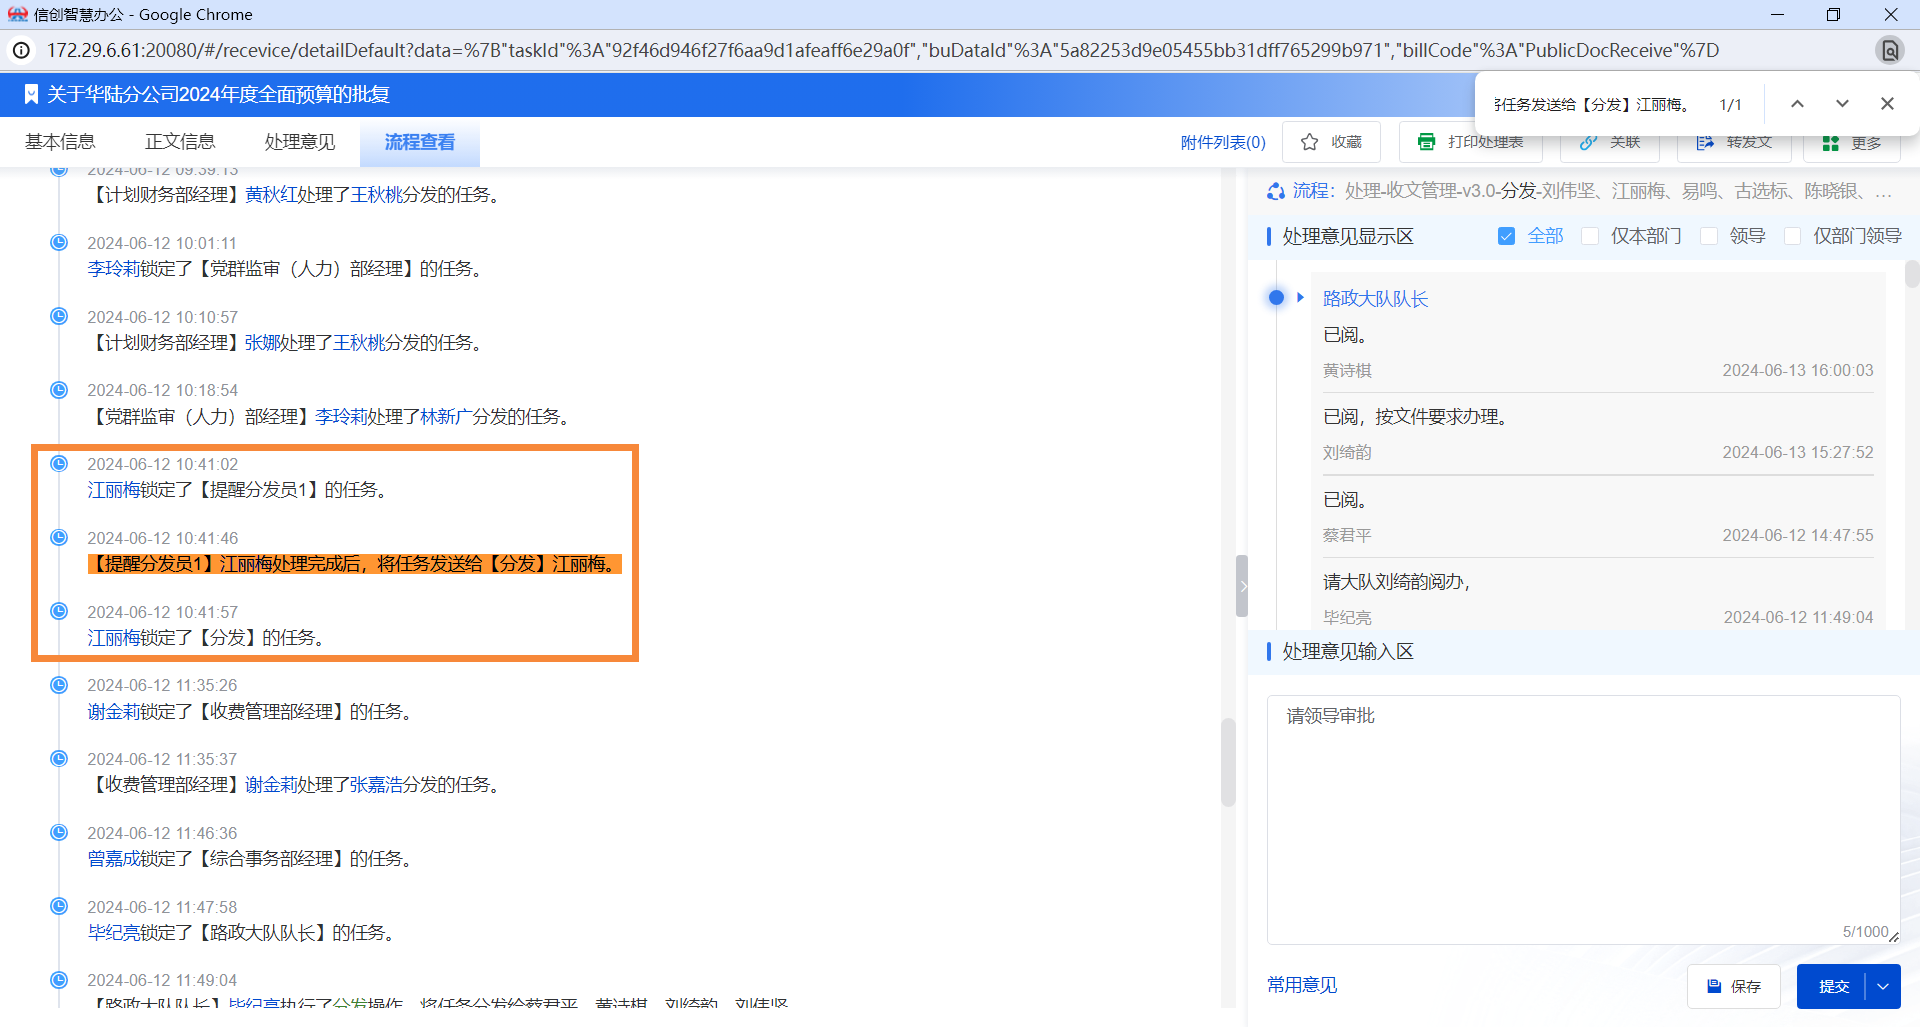
Task: Open the 处理意见 tab
Action: coord(300,142)
